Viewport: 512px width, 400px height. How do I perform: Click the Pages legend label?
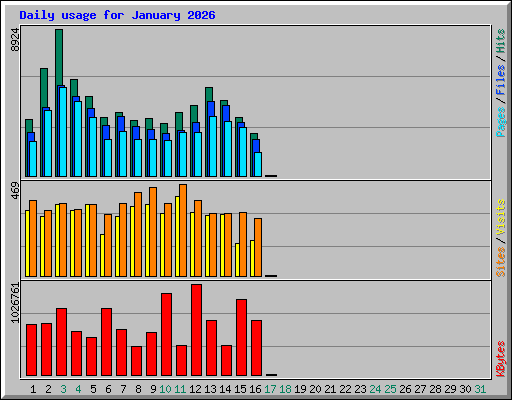click(500, 122)
